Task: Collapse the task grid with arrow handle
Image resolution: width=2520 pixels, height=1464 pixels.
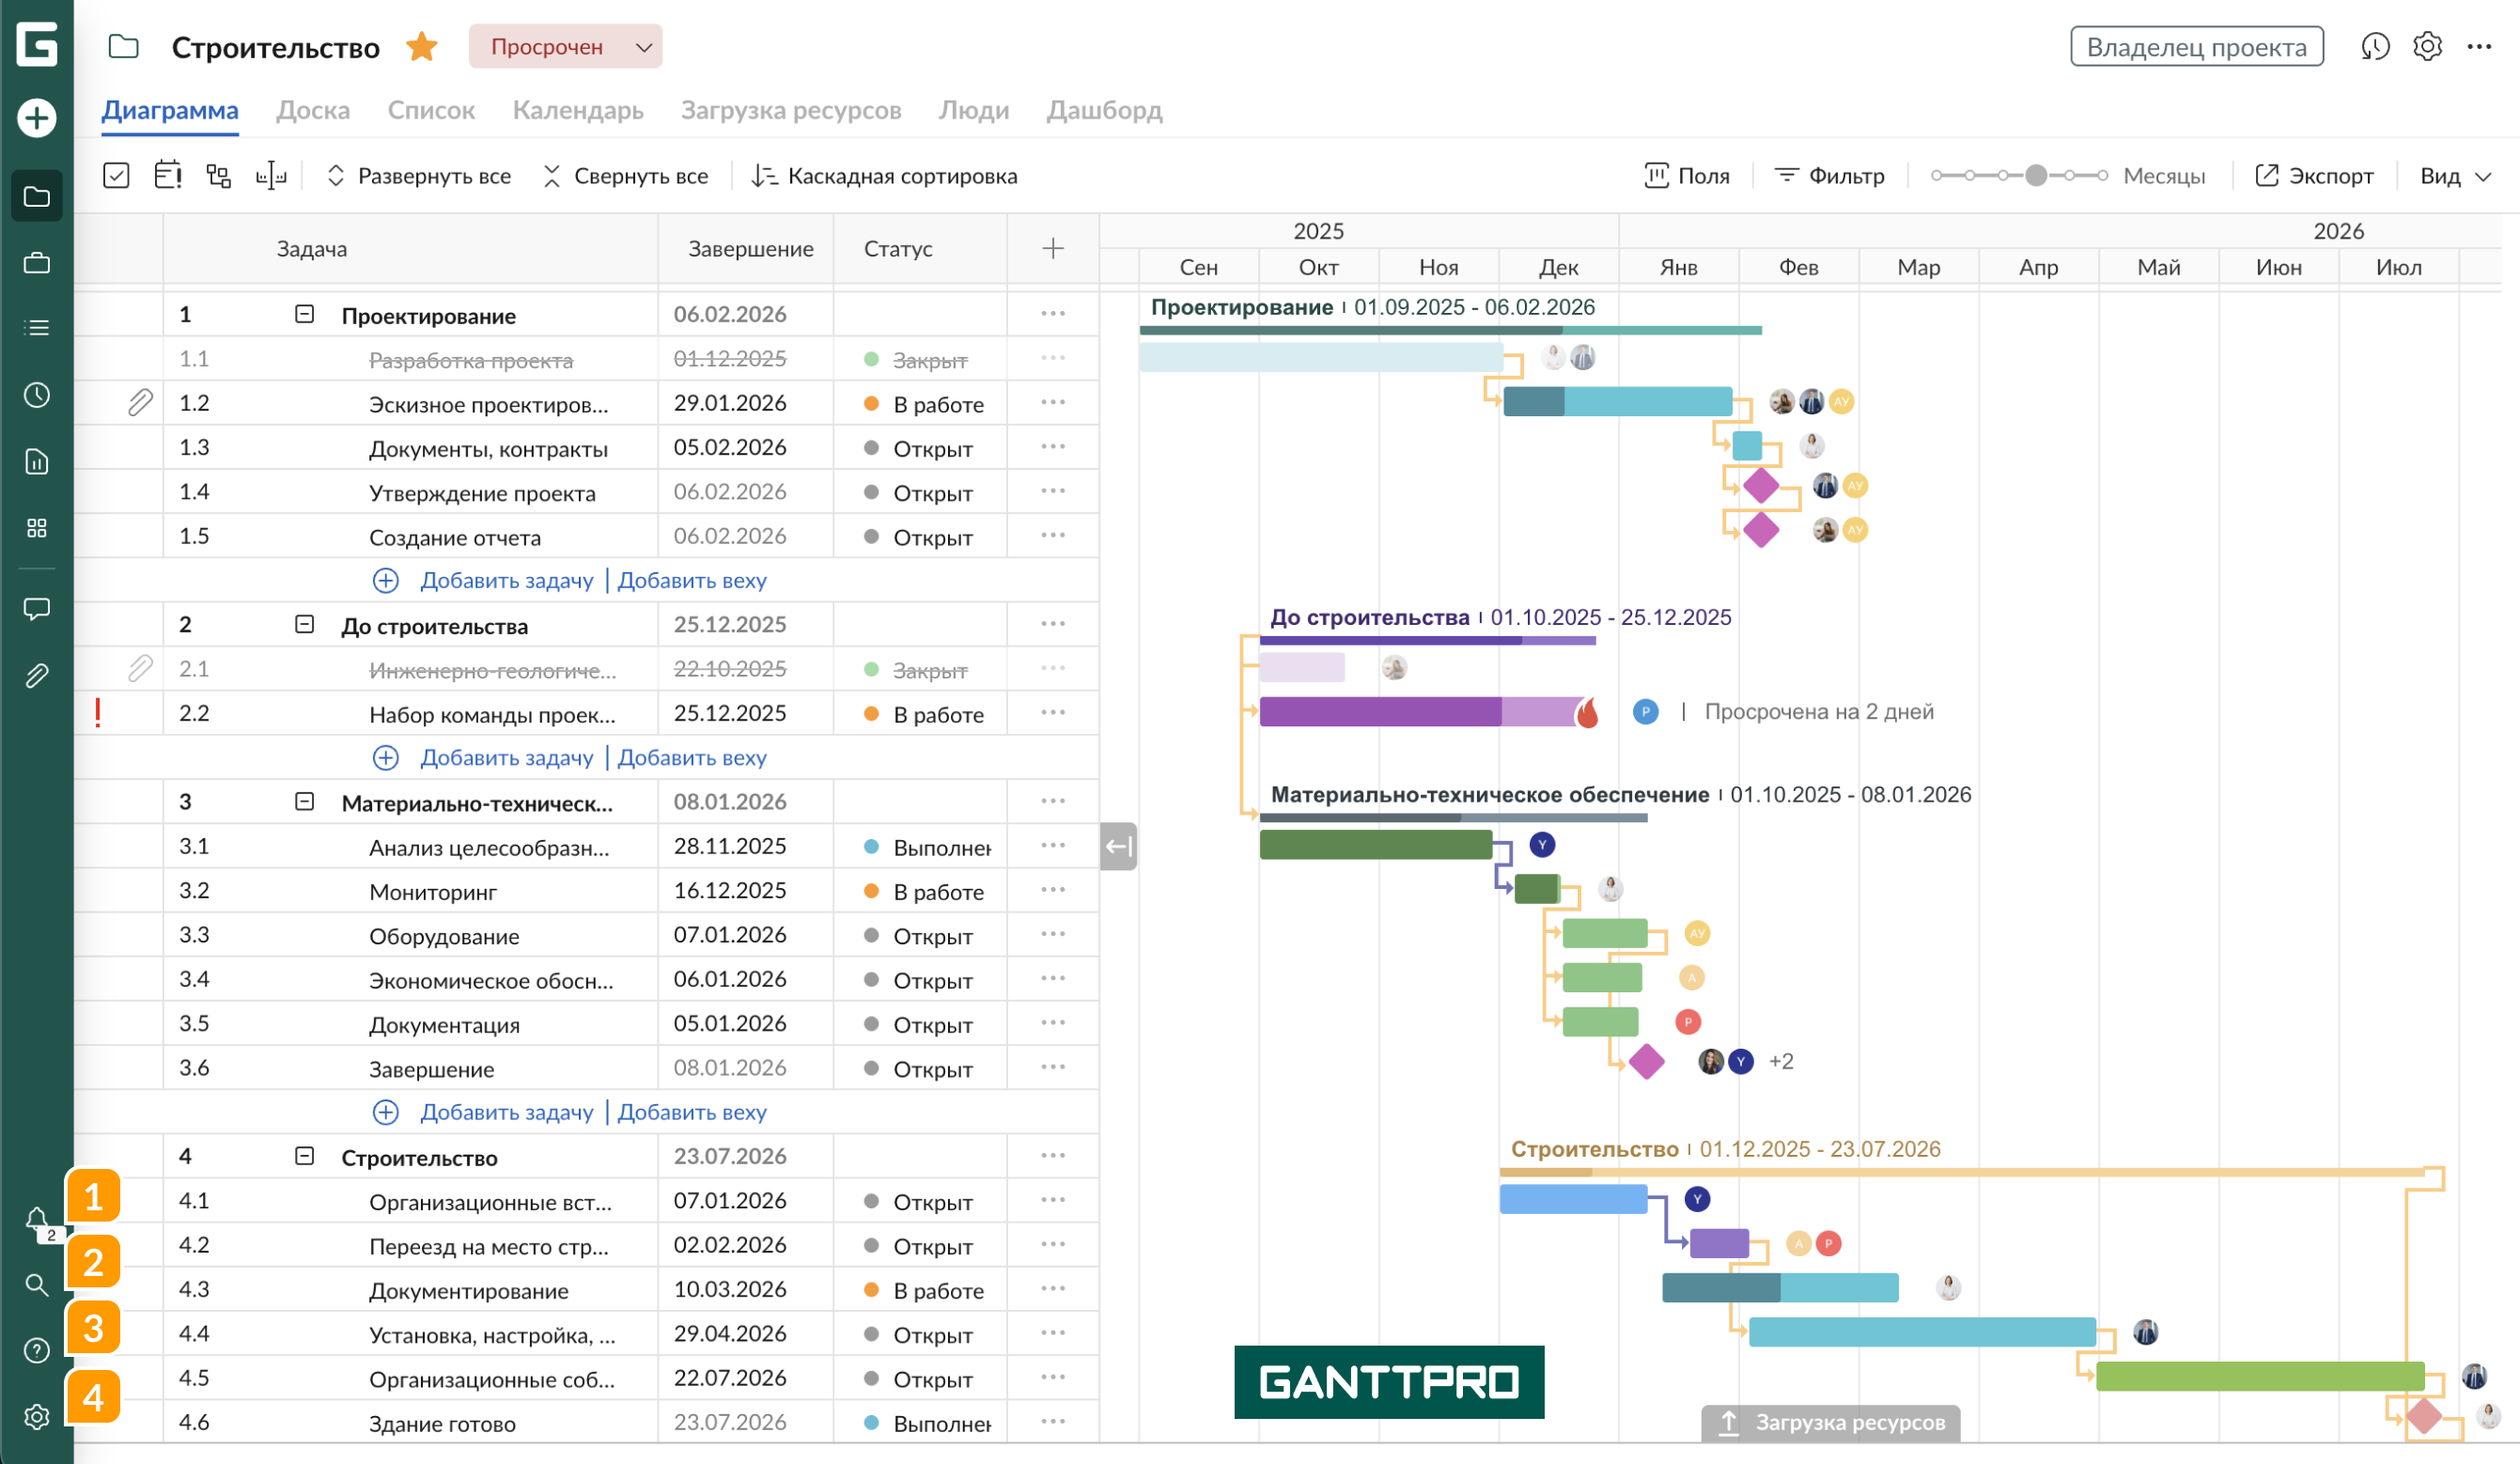Action: pos(1118,846)
